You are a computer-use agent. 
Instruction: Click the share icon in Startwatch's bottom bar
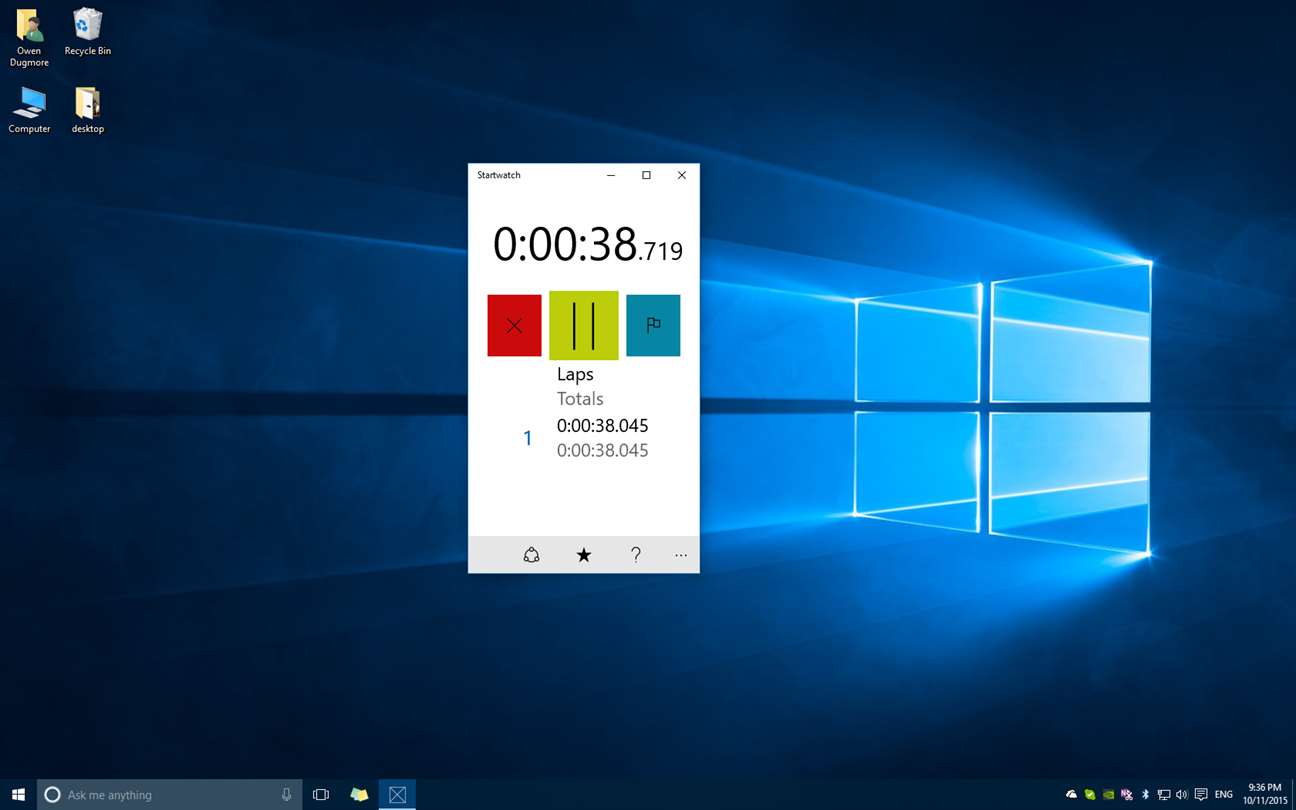coord(532,555)
